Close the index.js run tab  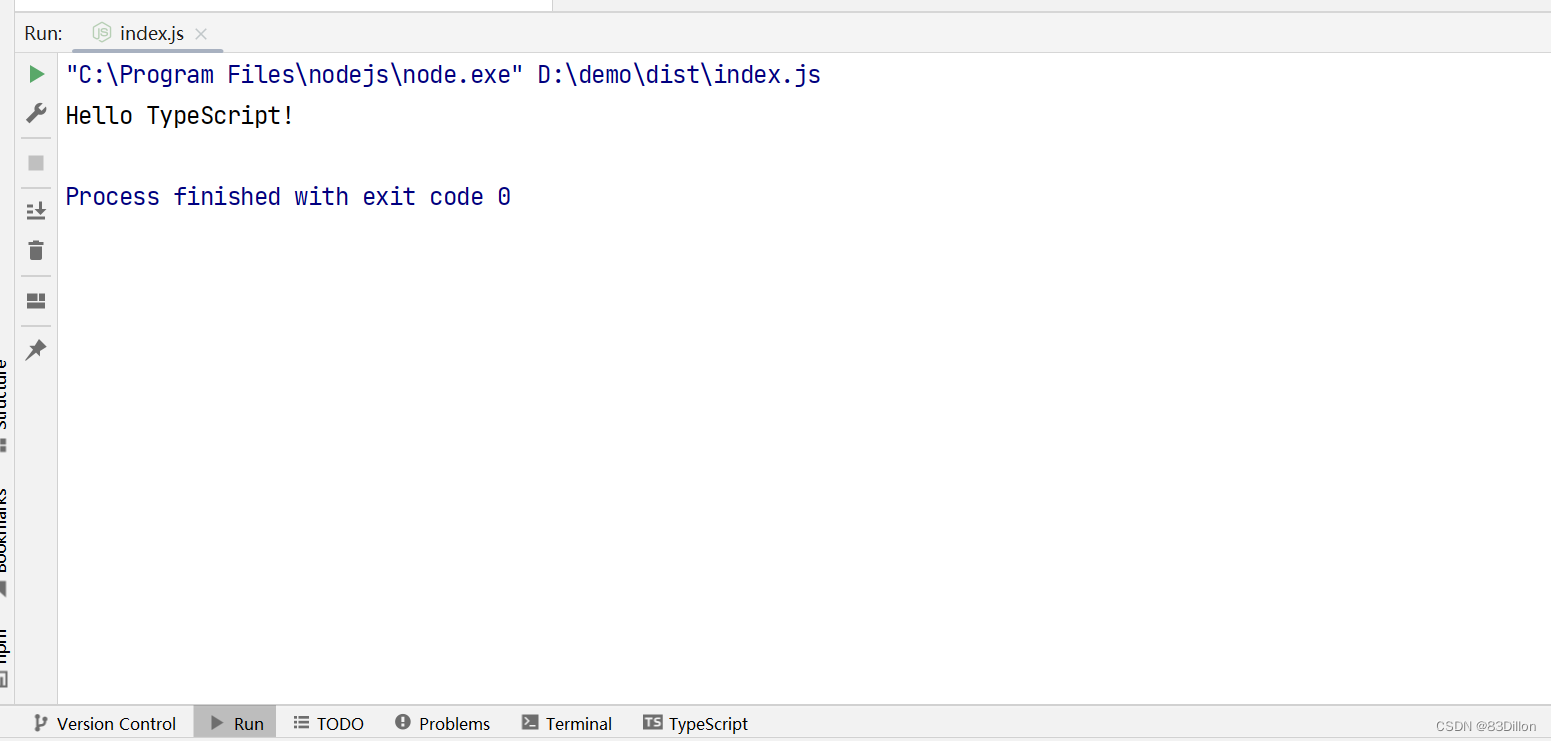(201, 34)
